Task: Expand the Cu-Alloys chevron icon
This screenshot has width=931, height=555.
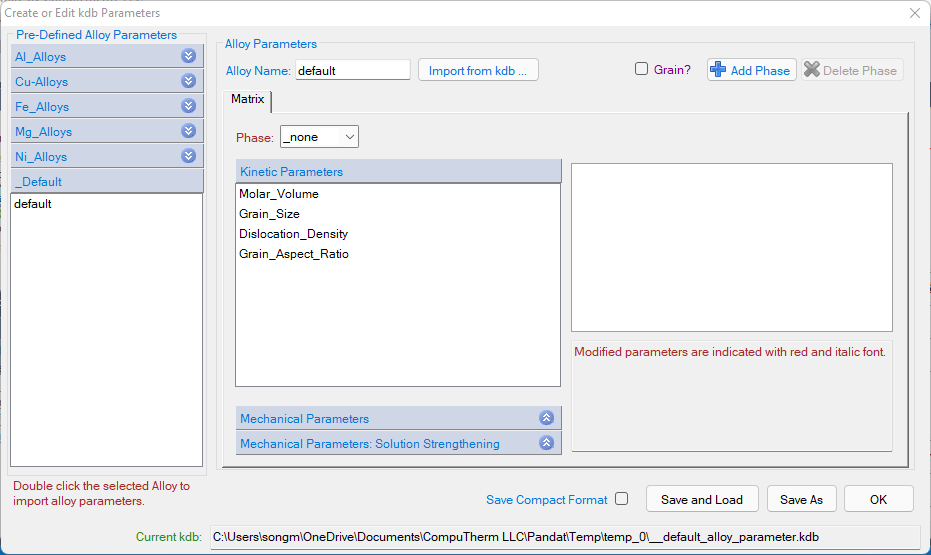Action: 188,82
